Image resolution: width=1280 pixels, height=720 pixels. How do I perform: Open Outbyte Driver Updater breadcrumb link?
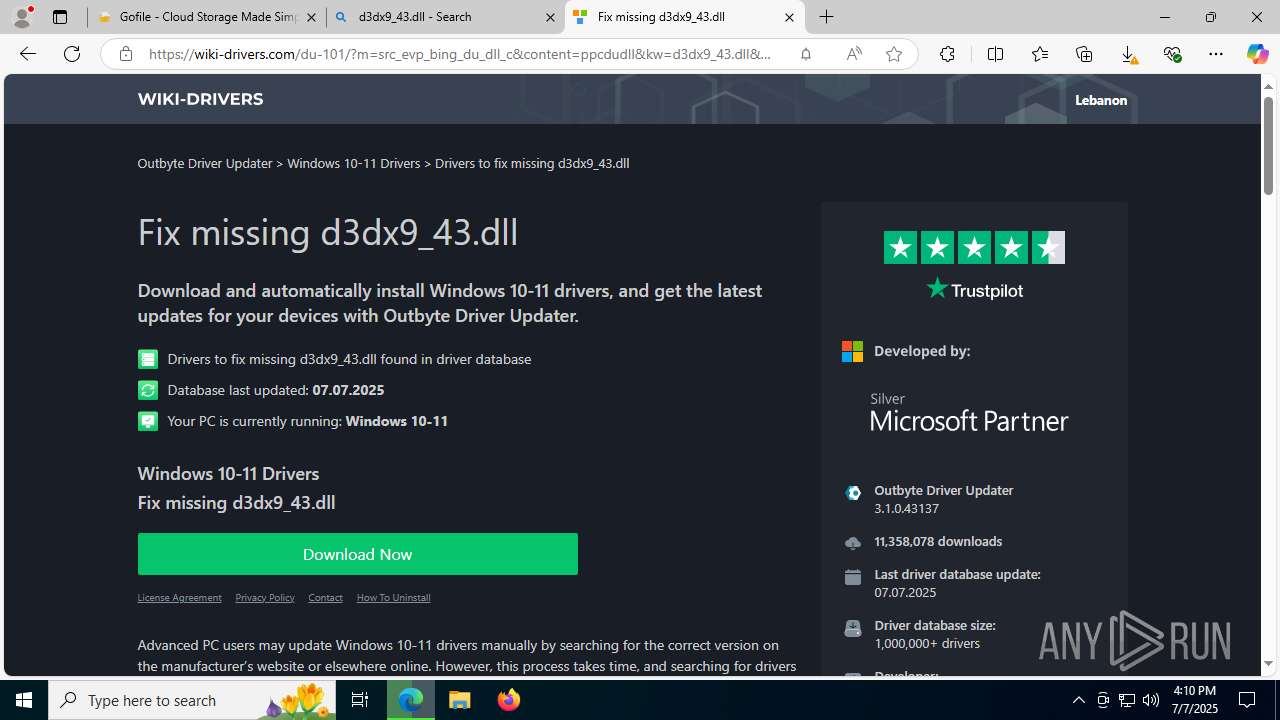coord(205,163)
